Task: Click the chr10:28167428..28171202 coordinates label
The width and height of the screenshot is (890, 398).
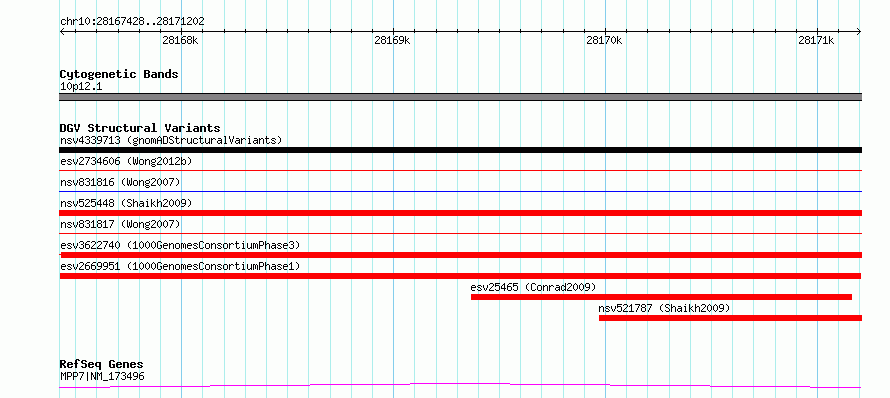Action: [x=132, y=22]
